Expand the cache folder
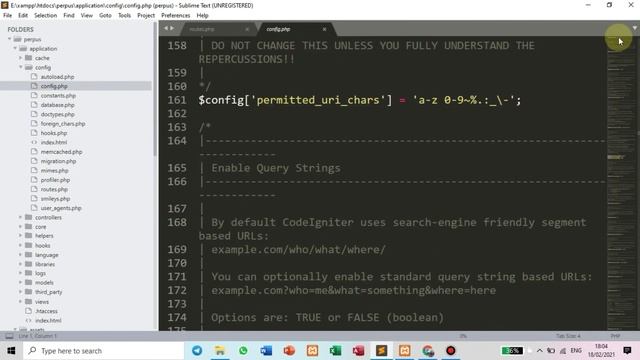This screenshot has width=640, height=360. [20, 58]
